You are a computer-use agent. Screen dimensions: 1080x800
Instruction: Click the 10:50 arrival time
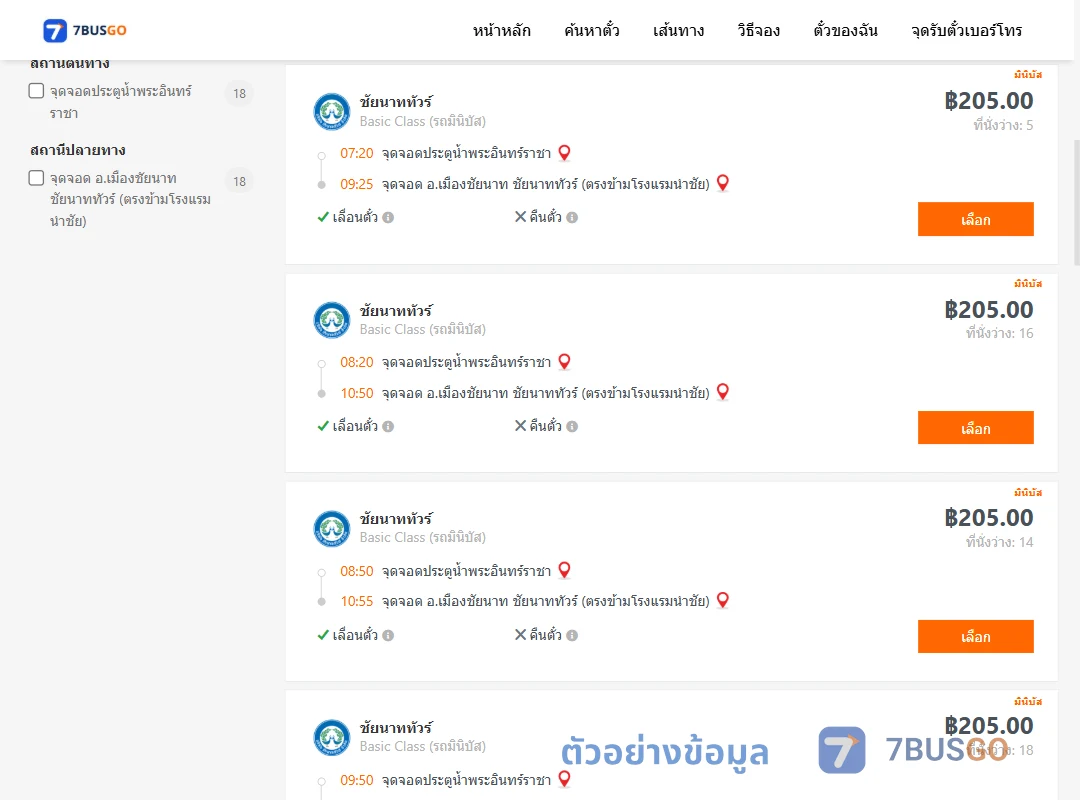(357, 393)
